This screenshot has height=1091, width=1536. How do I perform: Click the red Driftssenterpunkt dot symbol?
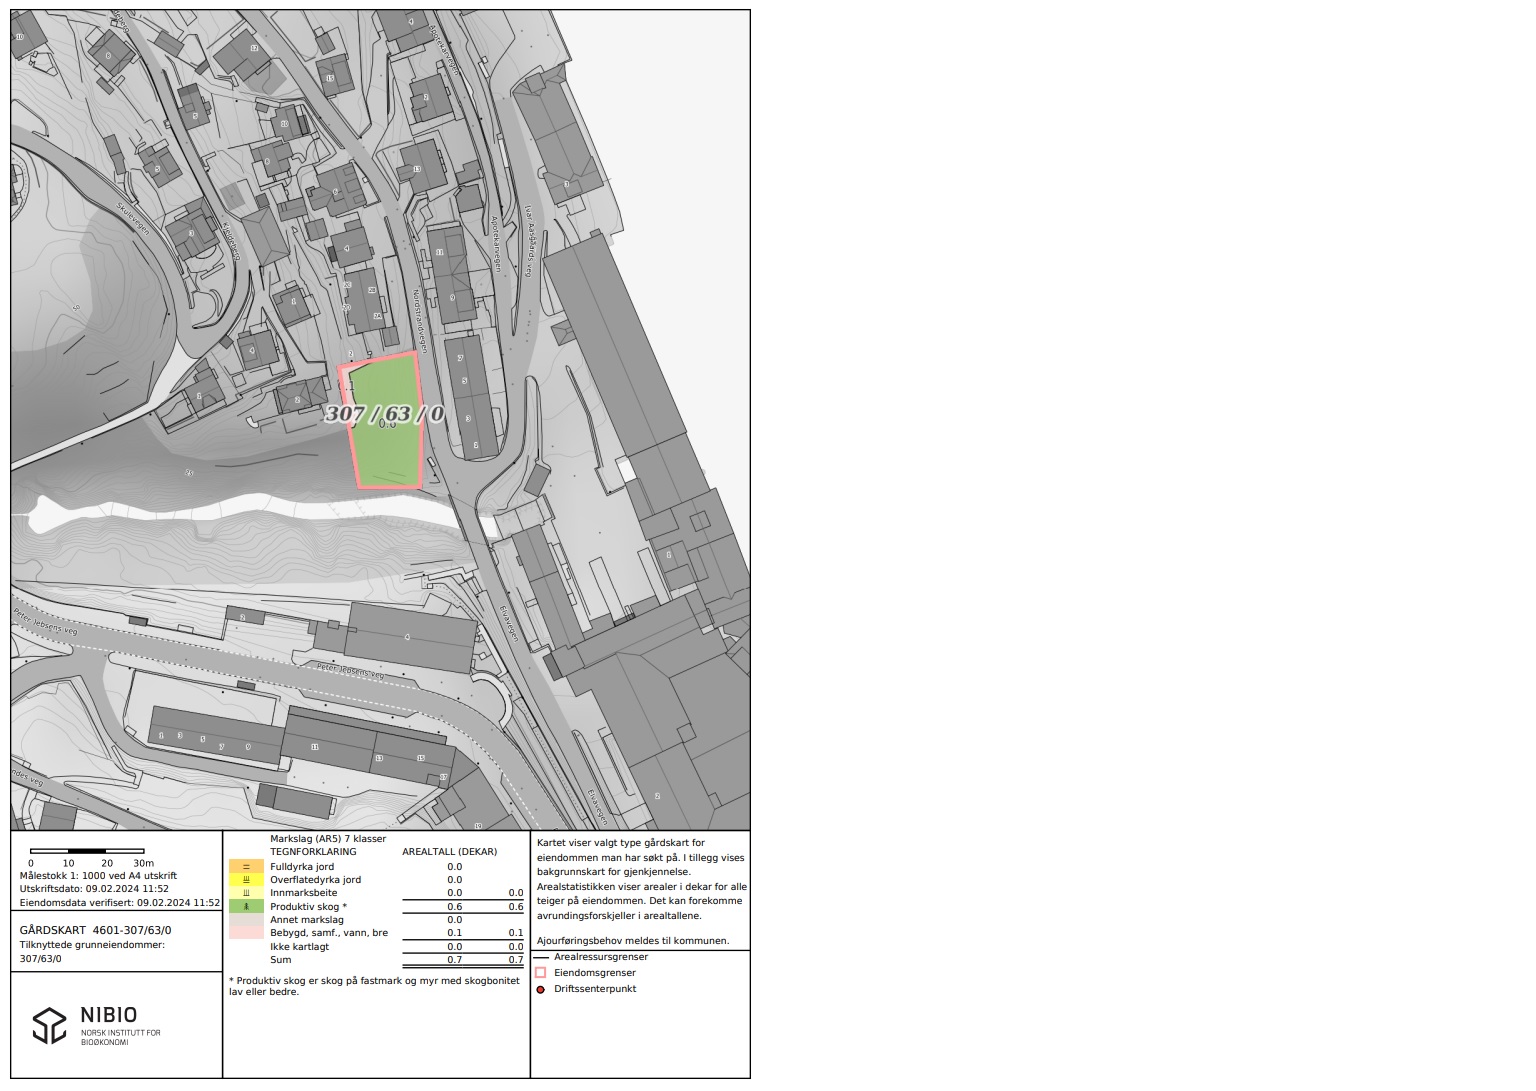point(541,989)
